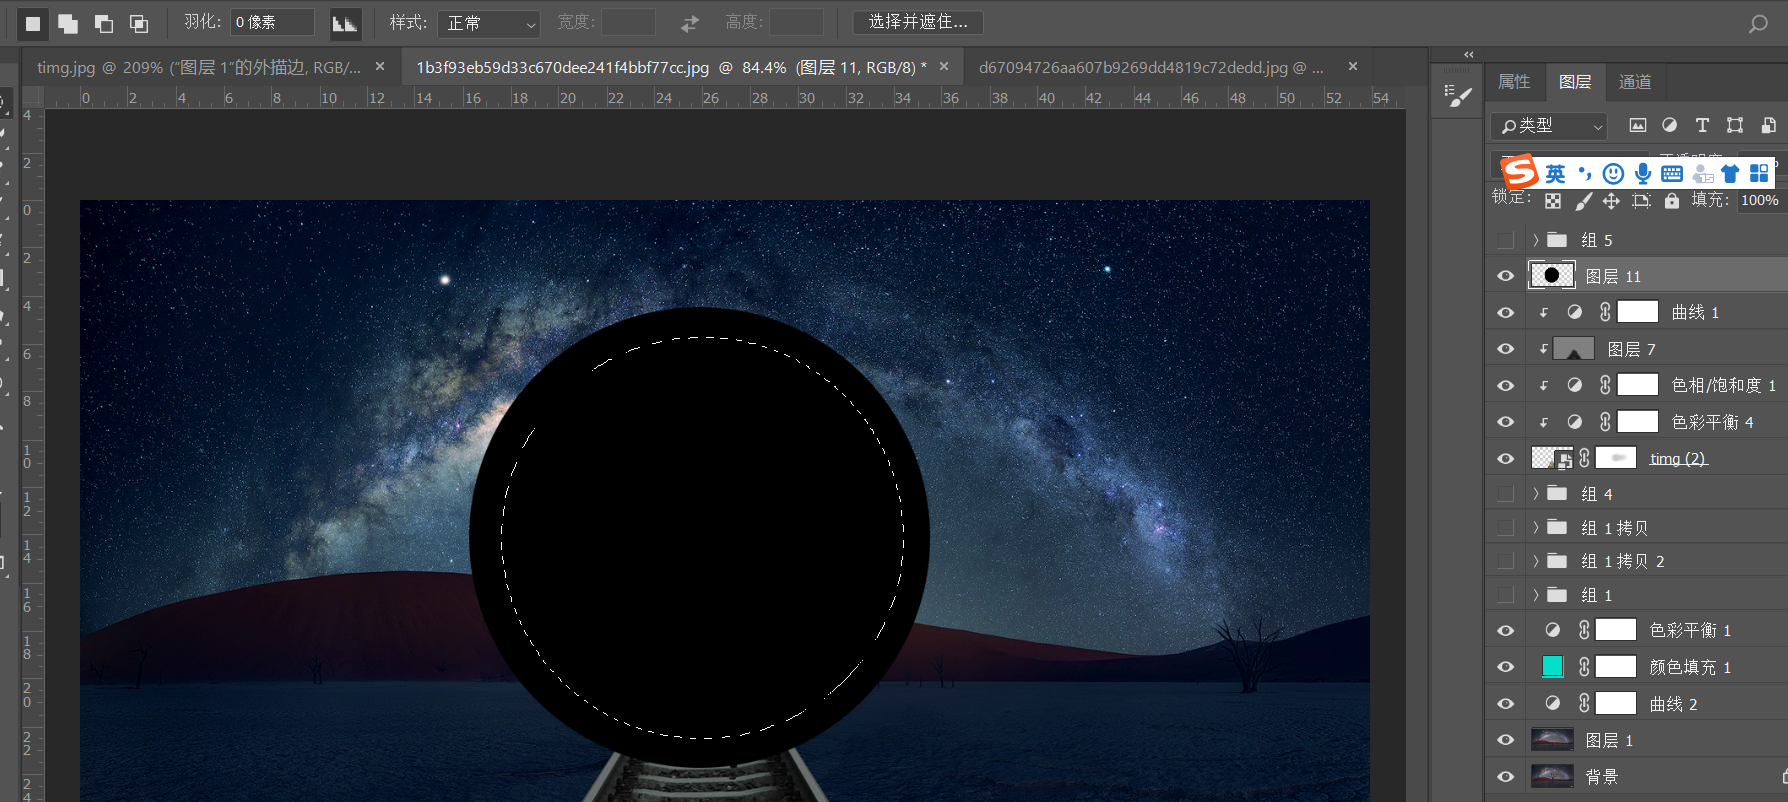The image size is (1788, 802).
Task: Filter layers by smart object type
Action: click(x=1768, y=125)
